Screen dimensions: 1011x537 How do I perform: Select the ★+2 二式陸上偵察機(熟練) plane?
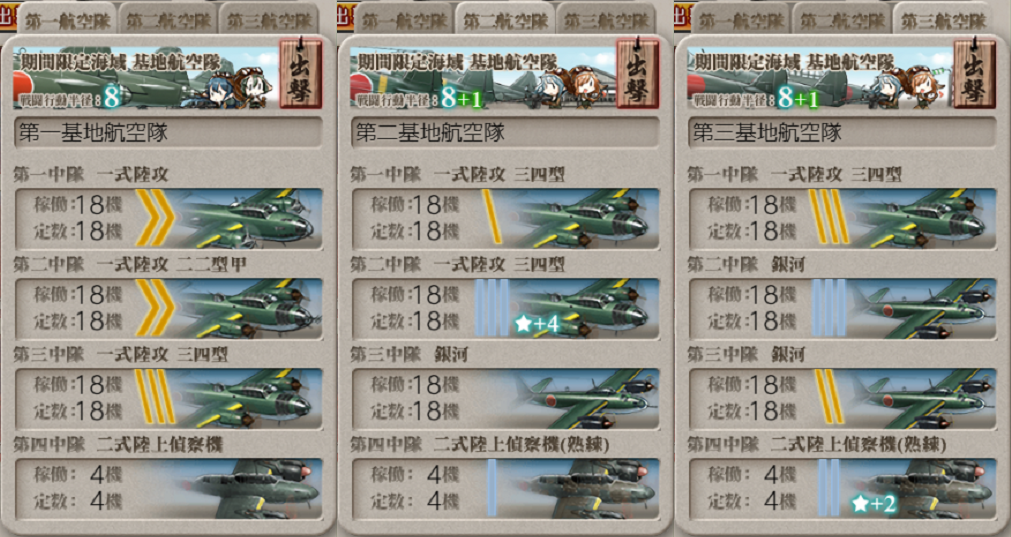click(x=843, y=489)
